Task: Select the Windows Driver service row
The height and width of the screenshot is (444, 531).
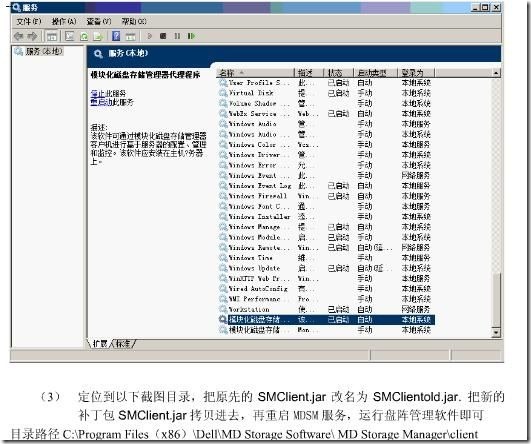Action: (326, 155)
